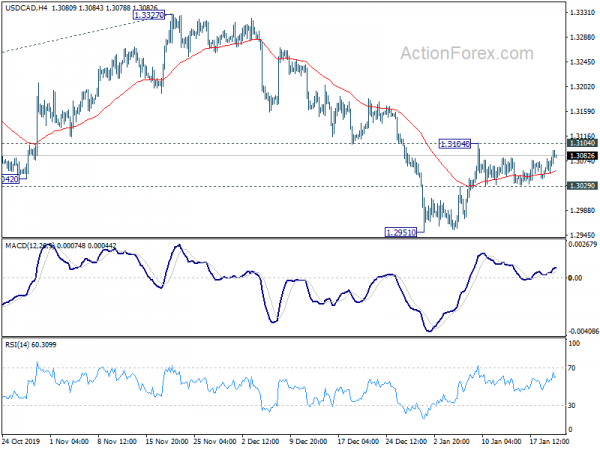Click the 24 Dec 12:00 time axis marker

point(406,441)
